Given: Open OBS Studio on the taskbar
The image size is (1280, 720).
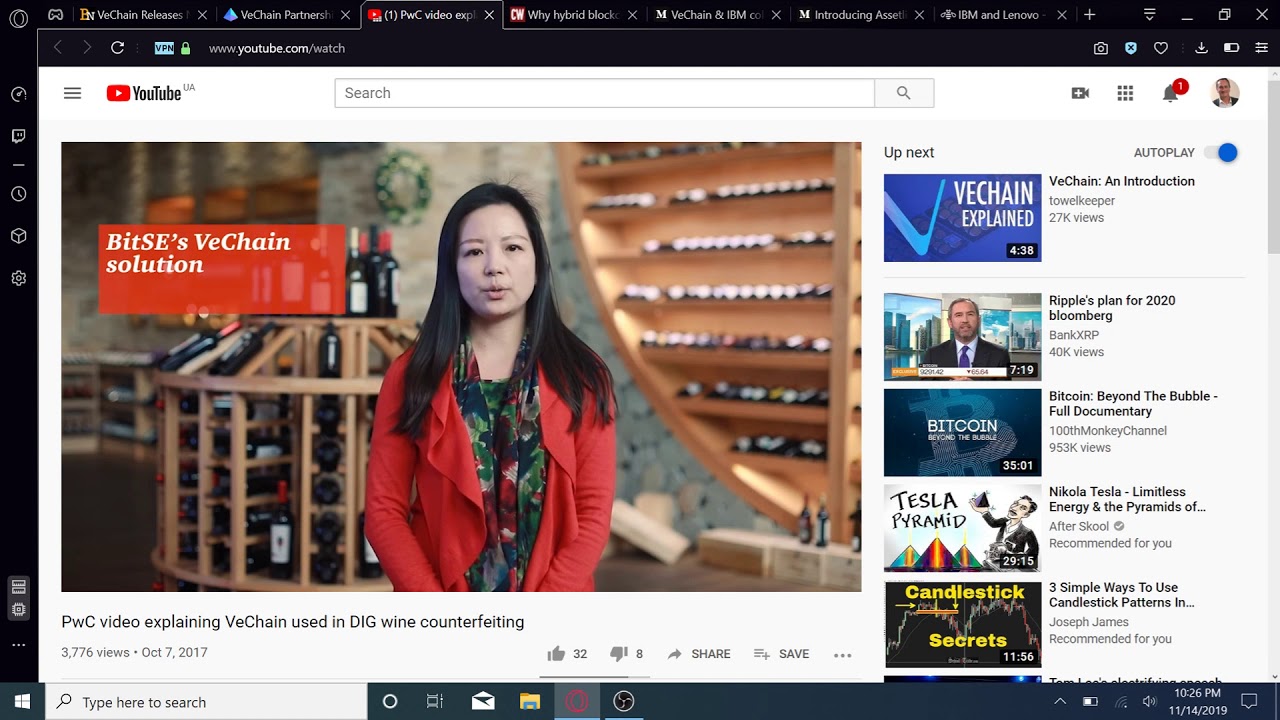Looking at the screenshot, I should point(624,702).
